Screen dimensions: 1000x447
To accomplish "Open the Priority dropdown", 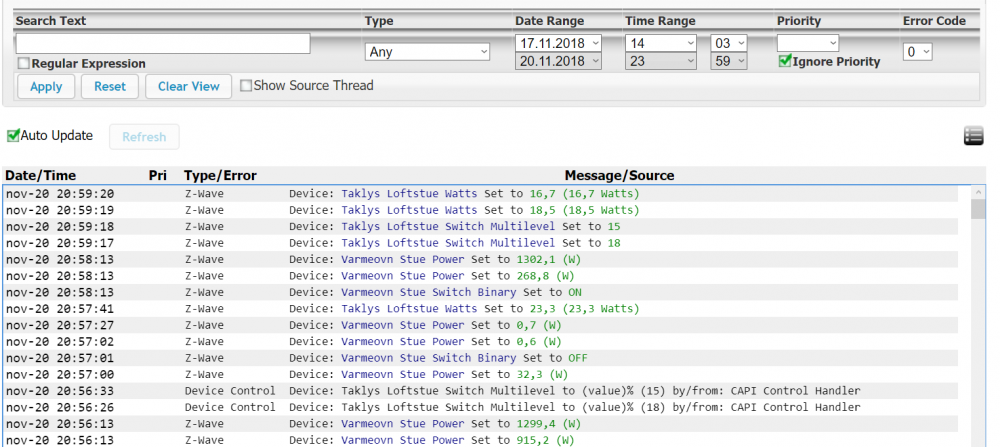I will (807, 43).
